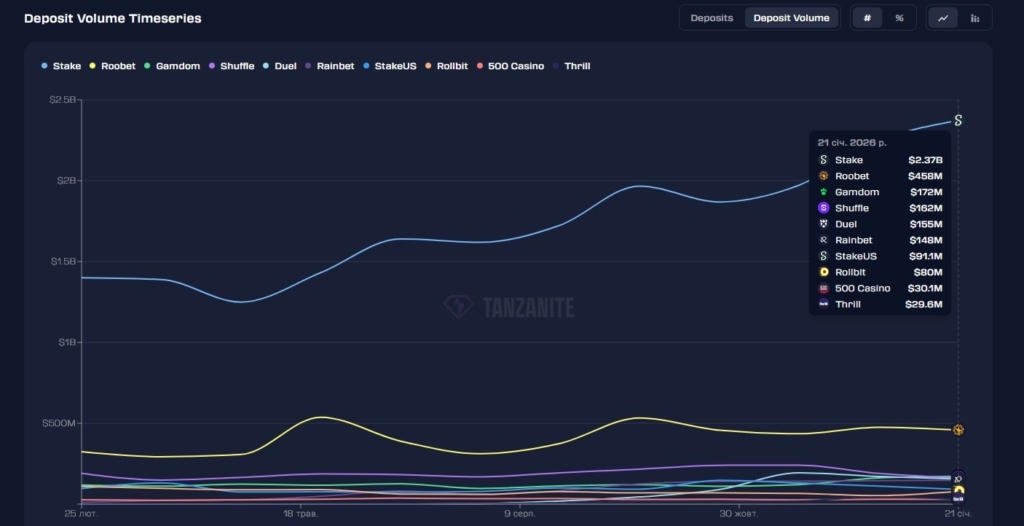Click Stake logo at end of line
The image size is (1024, 526).
[958, 120]
